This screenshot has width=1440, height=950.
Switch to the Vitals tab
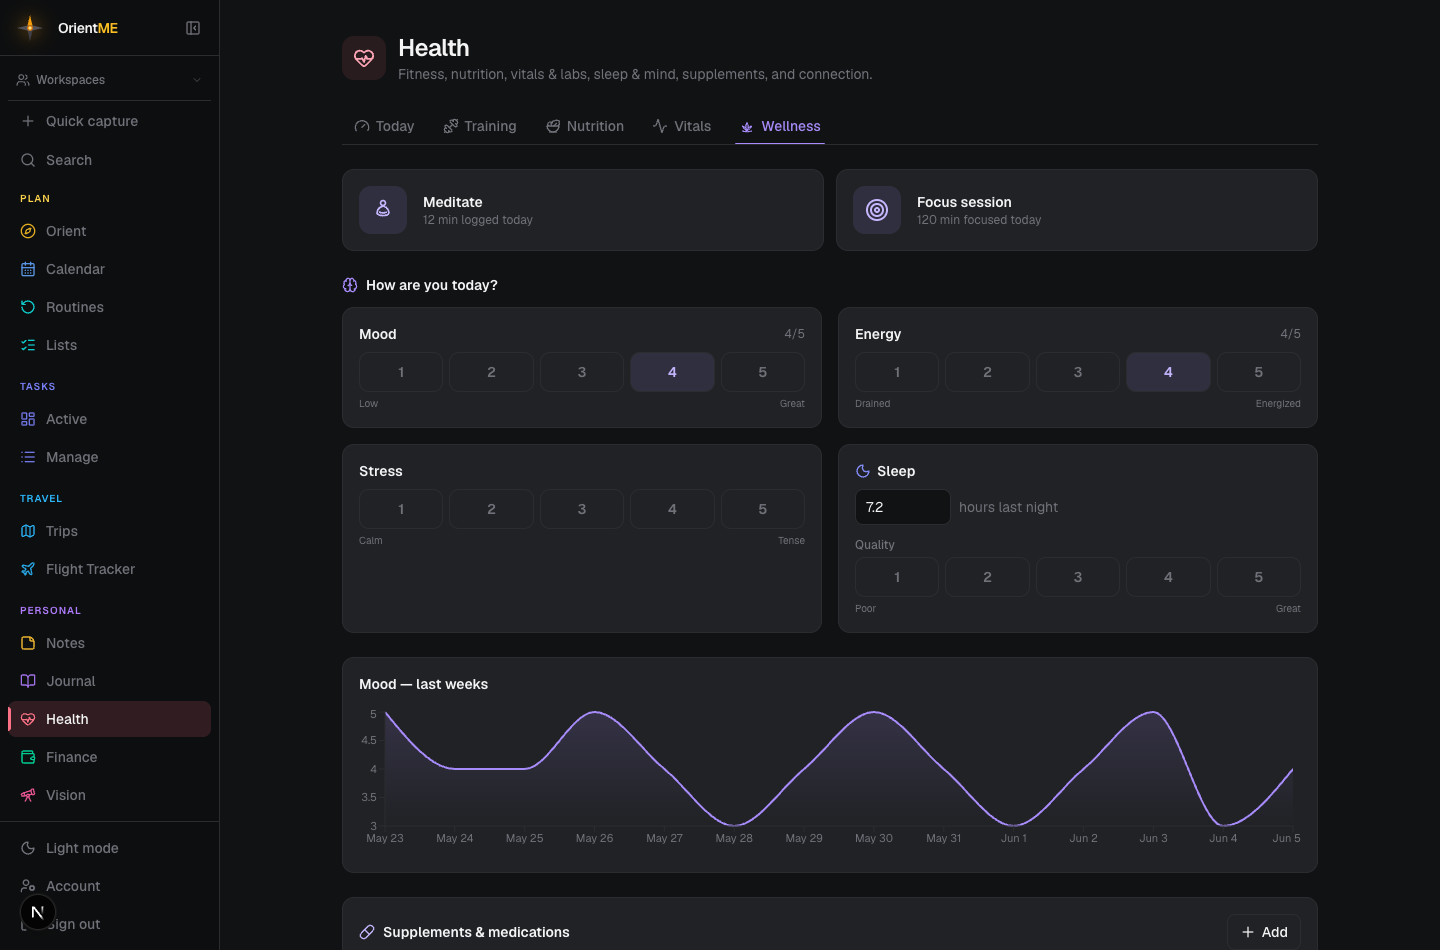tap(682, 126)
